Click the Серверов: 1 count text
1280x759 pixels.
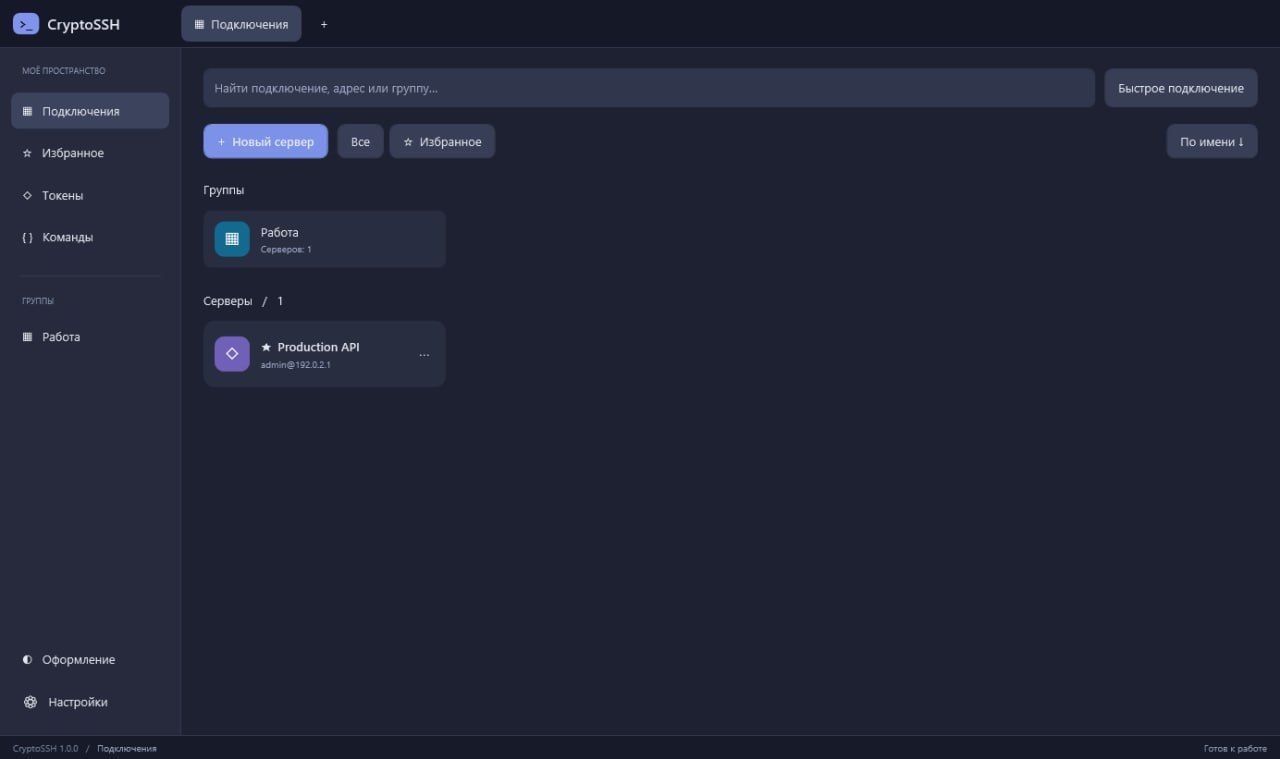[x=286, y=249]
